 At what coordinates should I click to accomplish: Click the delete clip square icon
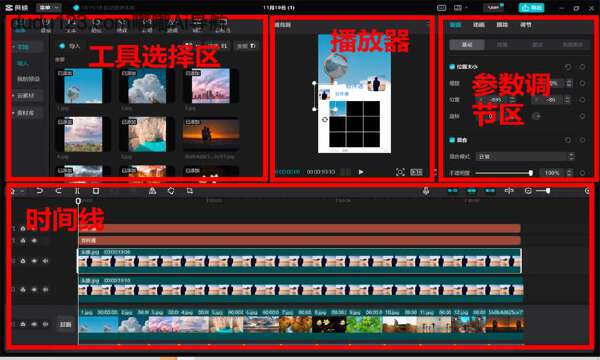coord(96,191)
